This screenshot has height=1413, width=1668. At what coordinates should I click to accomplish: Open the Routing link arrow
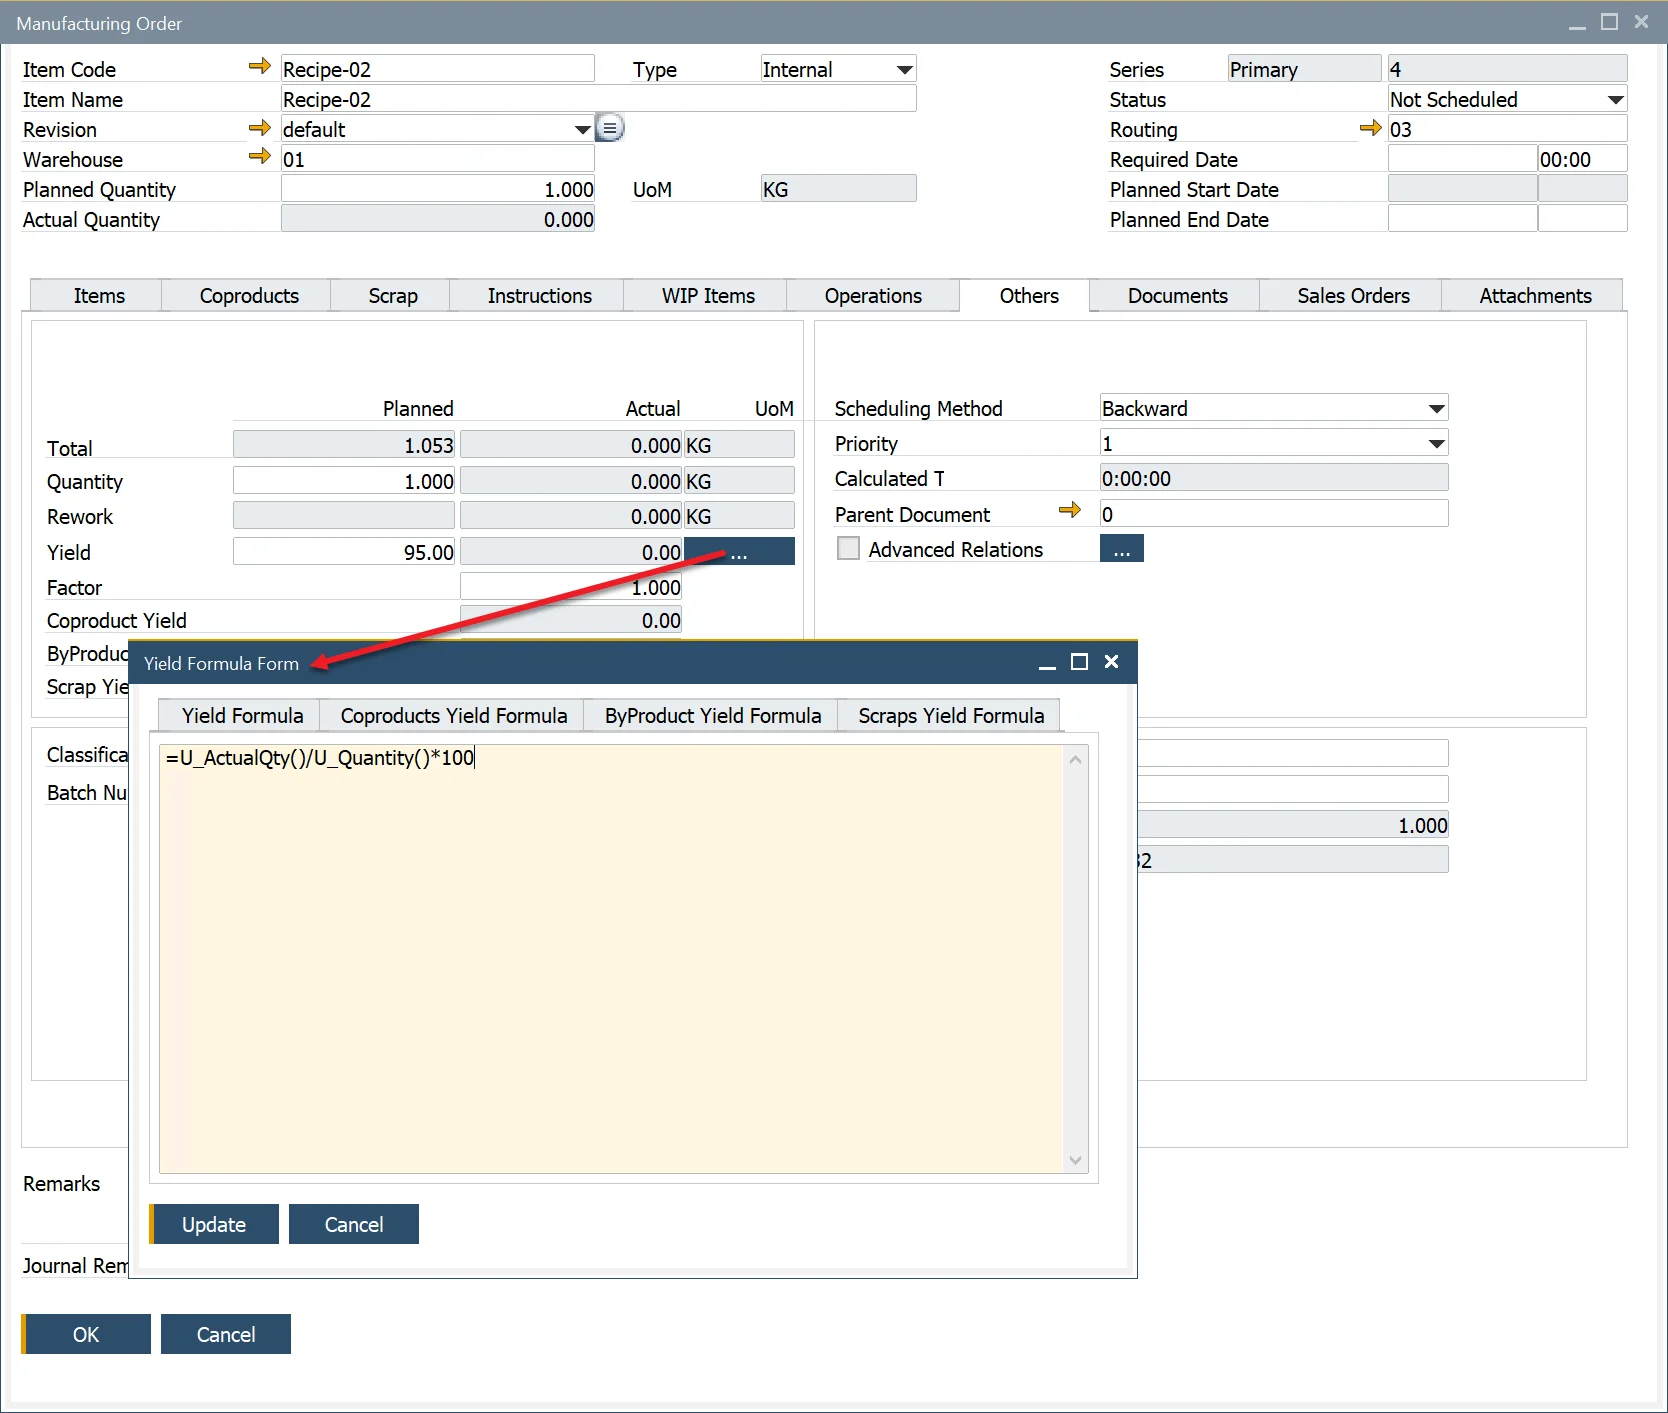click(1370, 128)
